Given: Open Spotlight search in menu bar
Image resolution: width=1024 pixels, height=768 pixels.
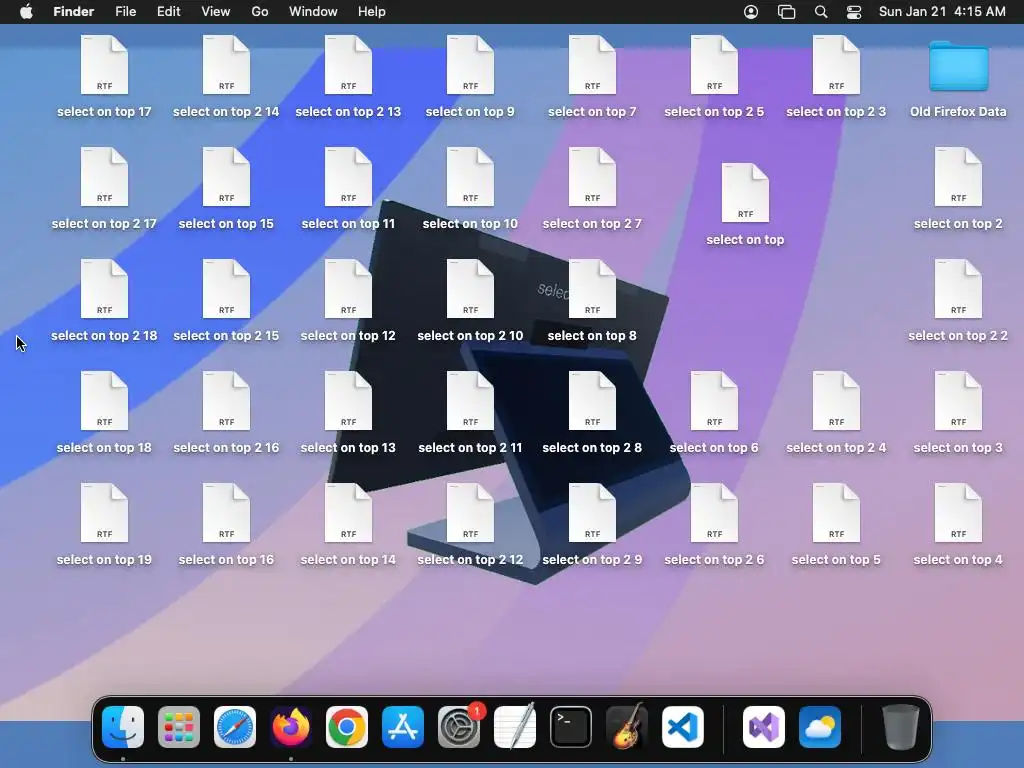Looking at the screenshot, I should [x=821, y=12].
